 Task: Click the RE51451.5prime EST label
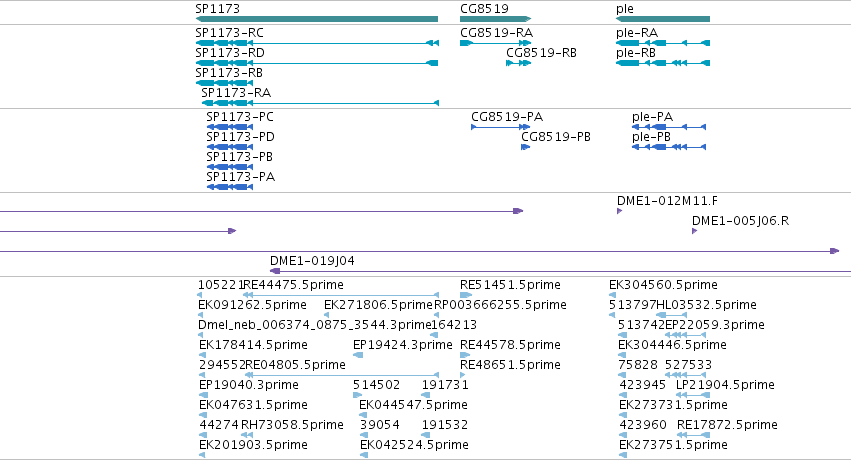(510, 285)
